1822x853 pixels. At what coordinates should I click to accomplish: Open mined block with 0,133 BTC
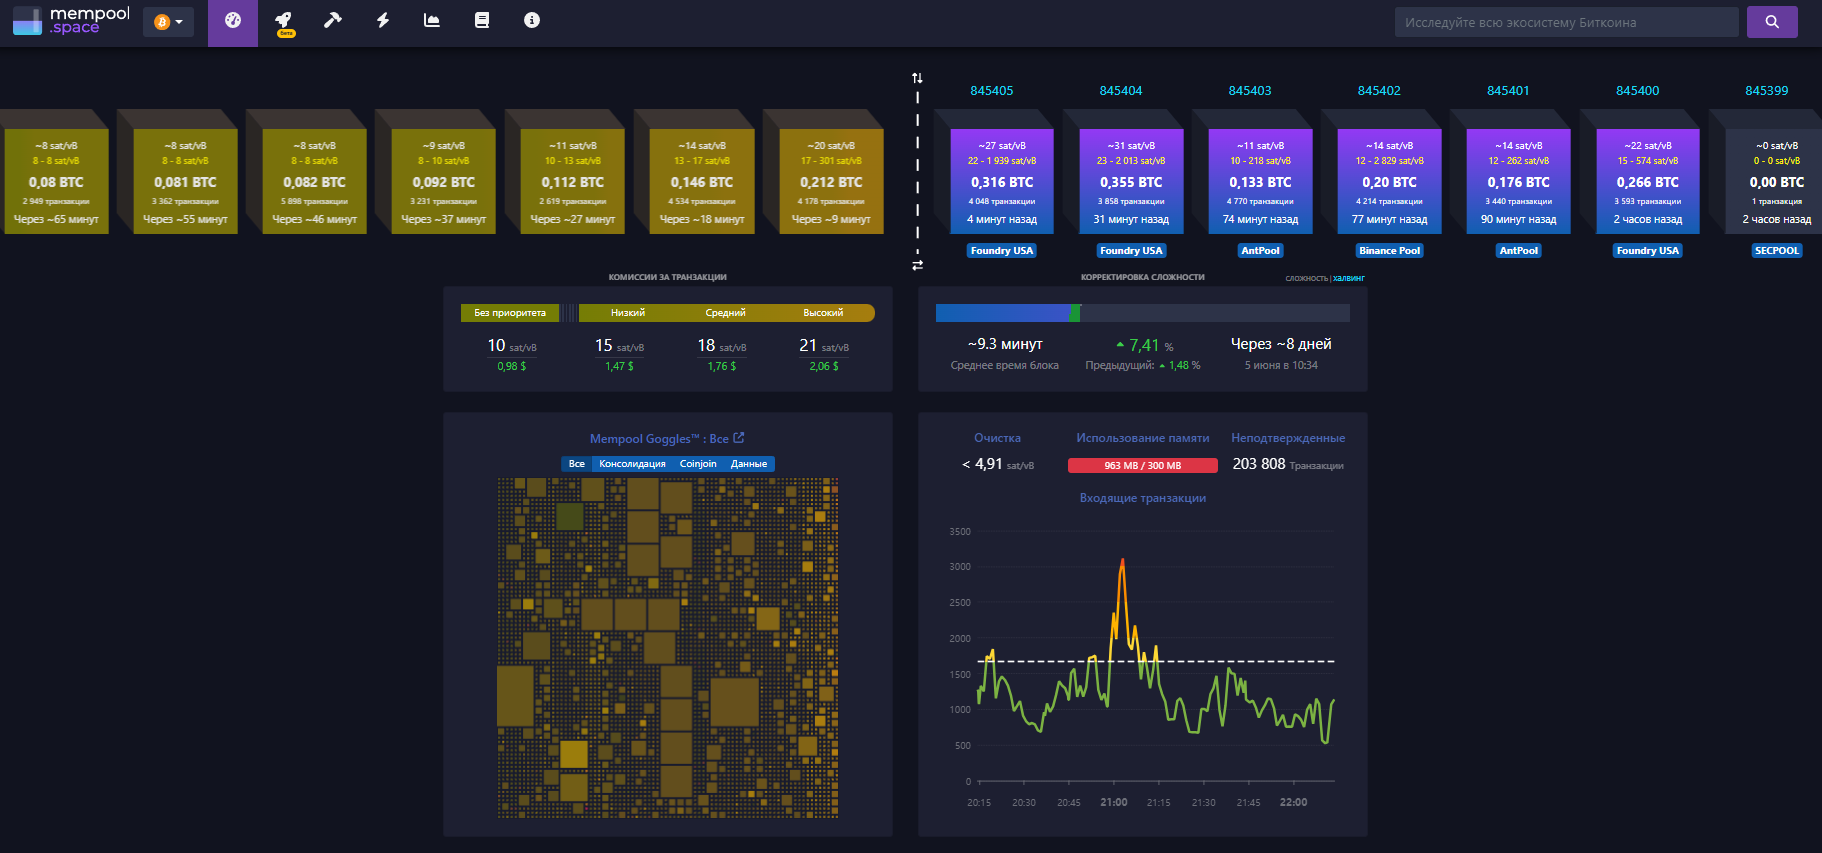coord(1260,181)
